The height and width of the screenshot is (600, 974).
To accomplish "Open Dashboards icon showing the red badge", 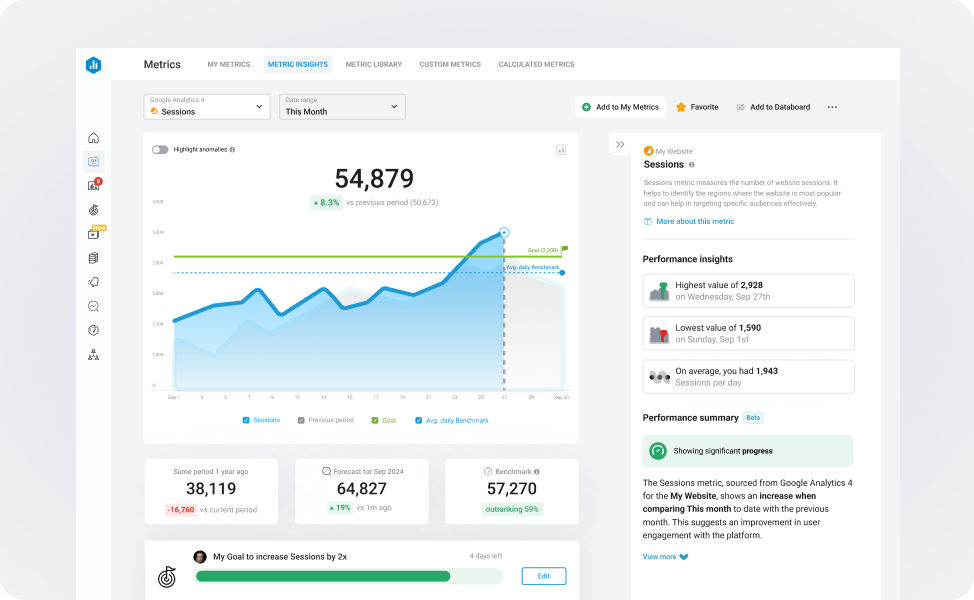I will pos(93,184).
